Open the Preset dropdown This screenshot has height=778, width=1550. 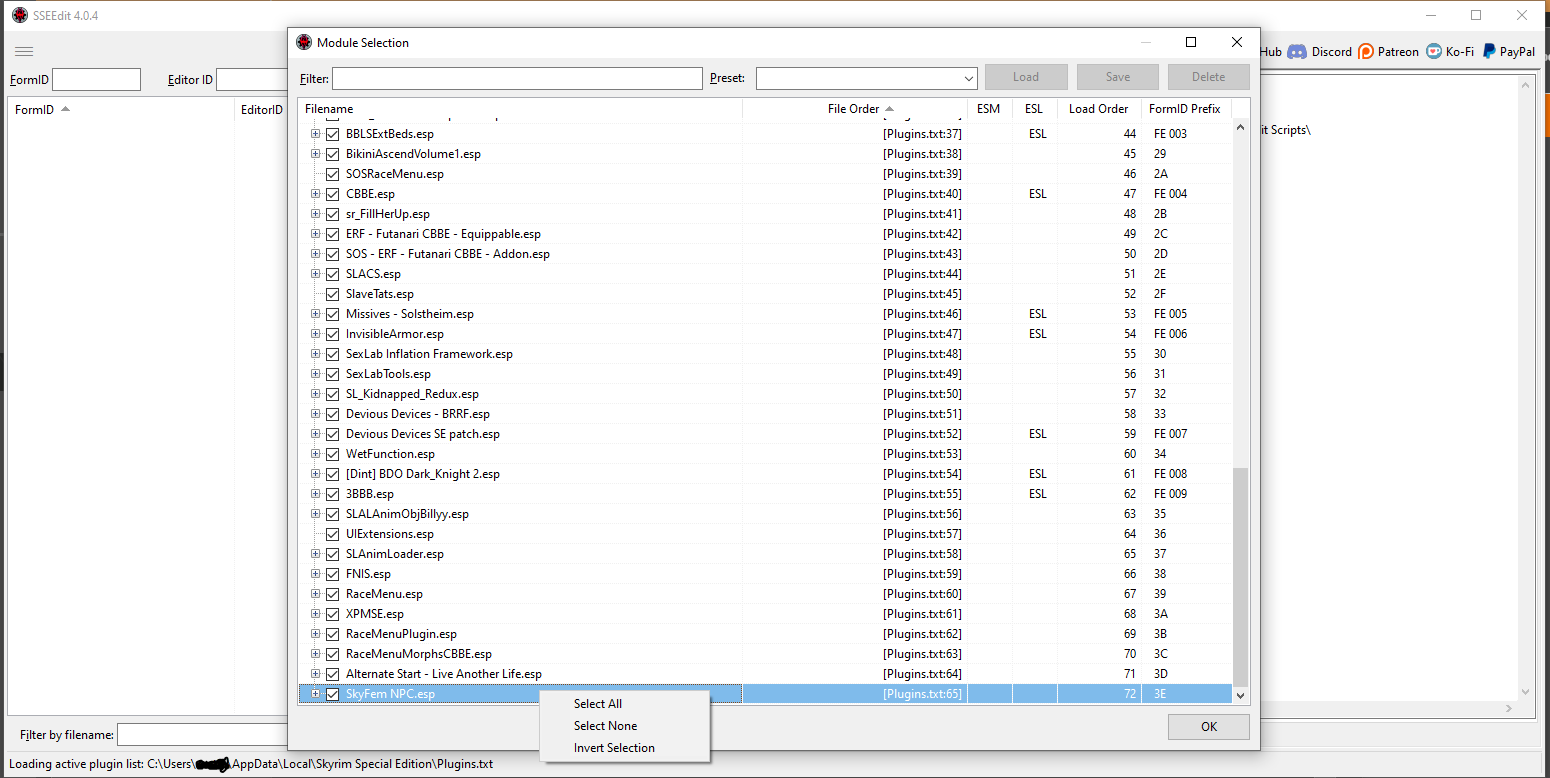[x=967, y=78]
